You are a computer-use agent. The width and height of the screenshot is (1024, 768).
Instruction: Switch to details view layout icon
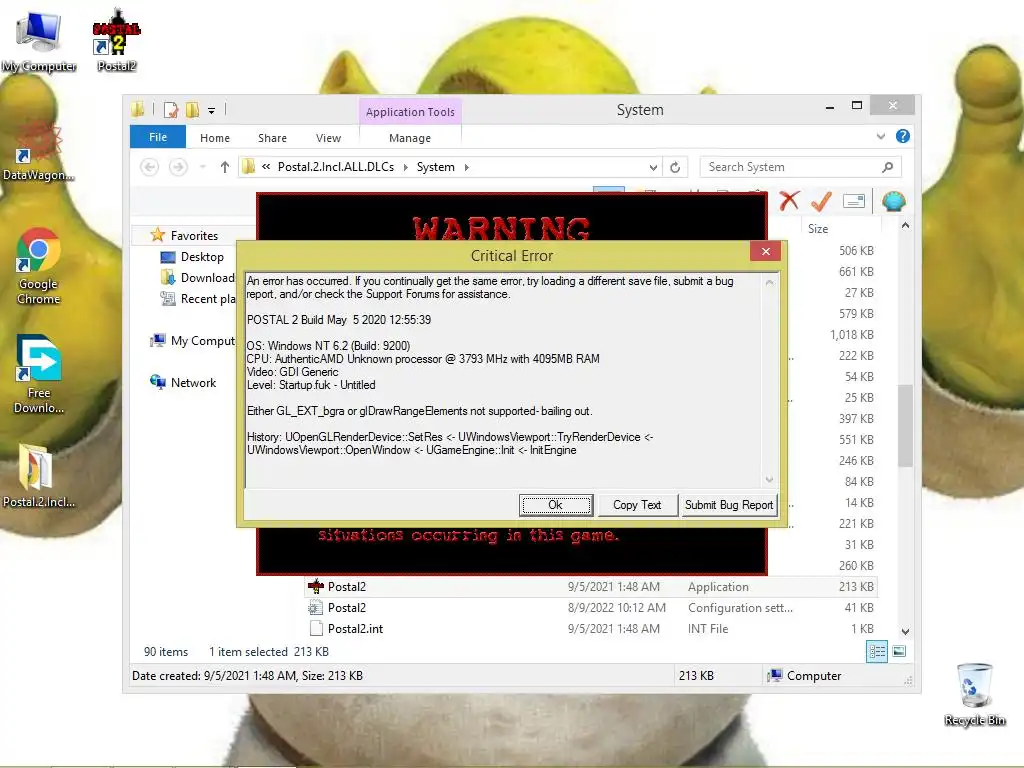(x=876, y=651)
